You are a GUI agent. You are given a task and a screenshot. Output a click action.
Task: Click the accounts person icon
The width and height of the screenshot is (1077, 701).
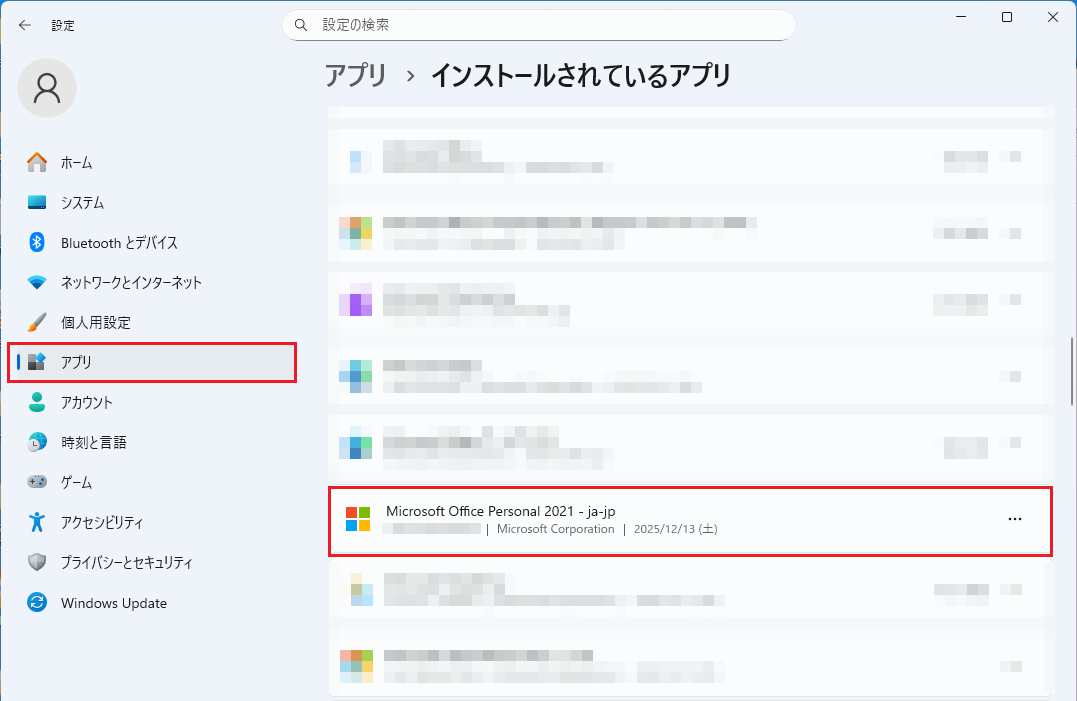[x=37, y=402]
